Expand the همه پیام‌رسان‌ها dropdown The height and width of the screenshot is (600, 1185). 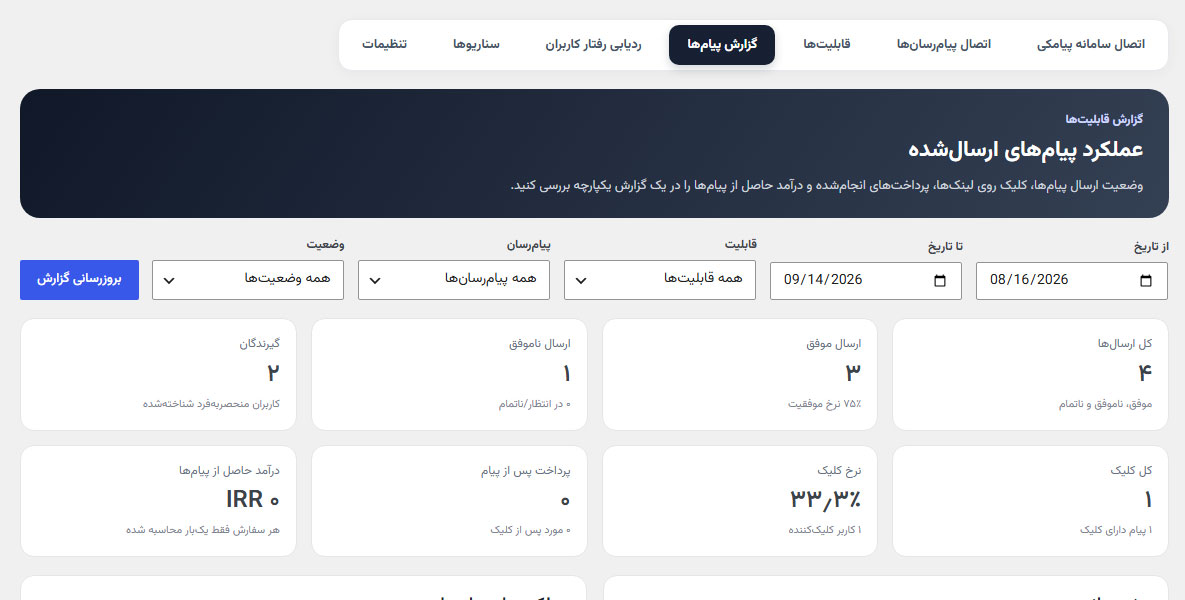(453, 280)
